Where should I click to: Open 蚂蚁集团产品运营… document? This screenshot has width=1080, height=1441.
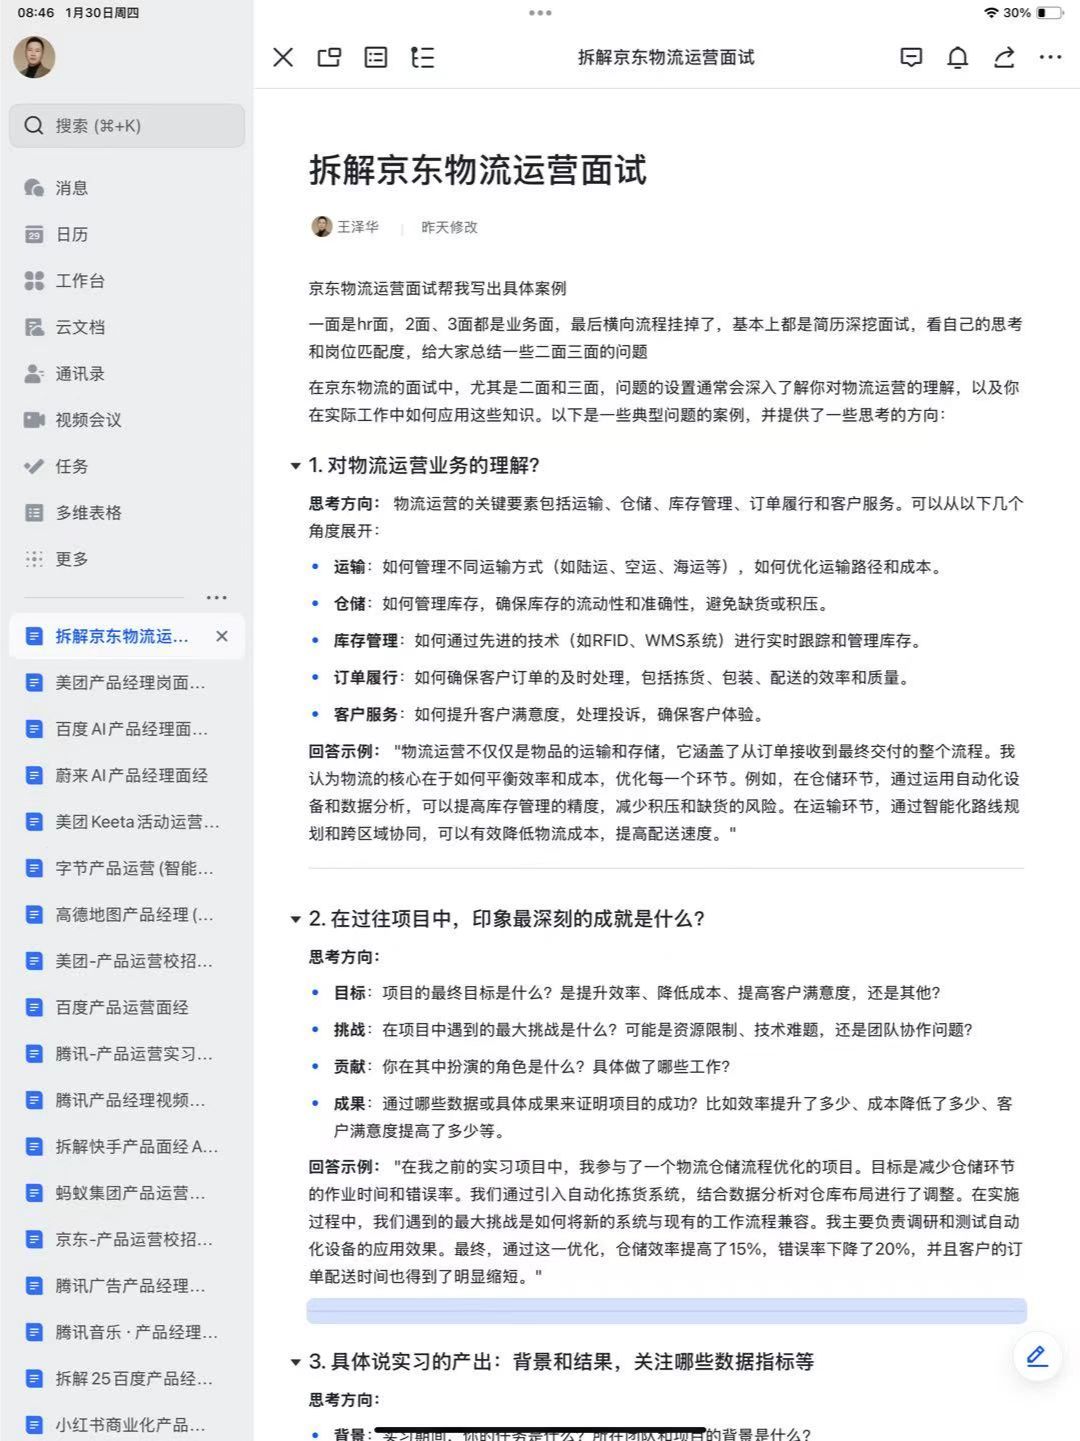click(x=127, y=1193)
